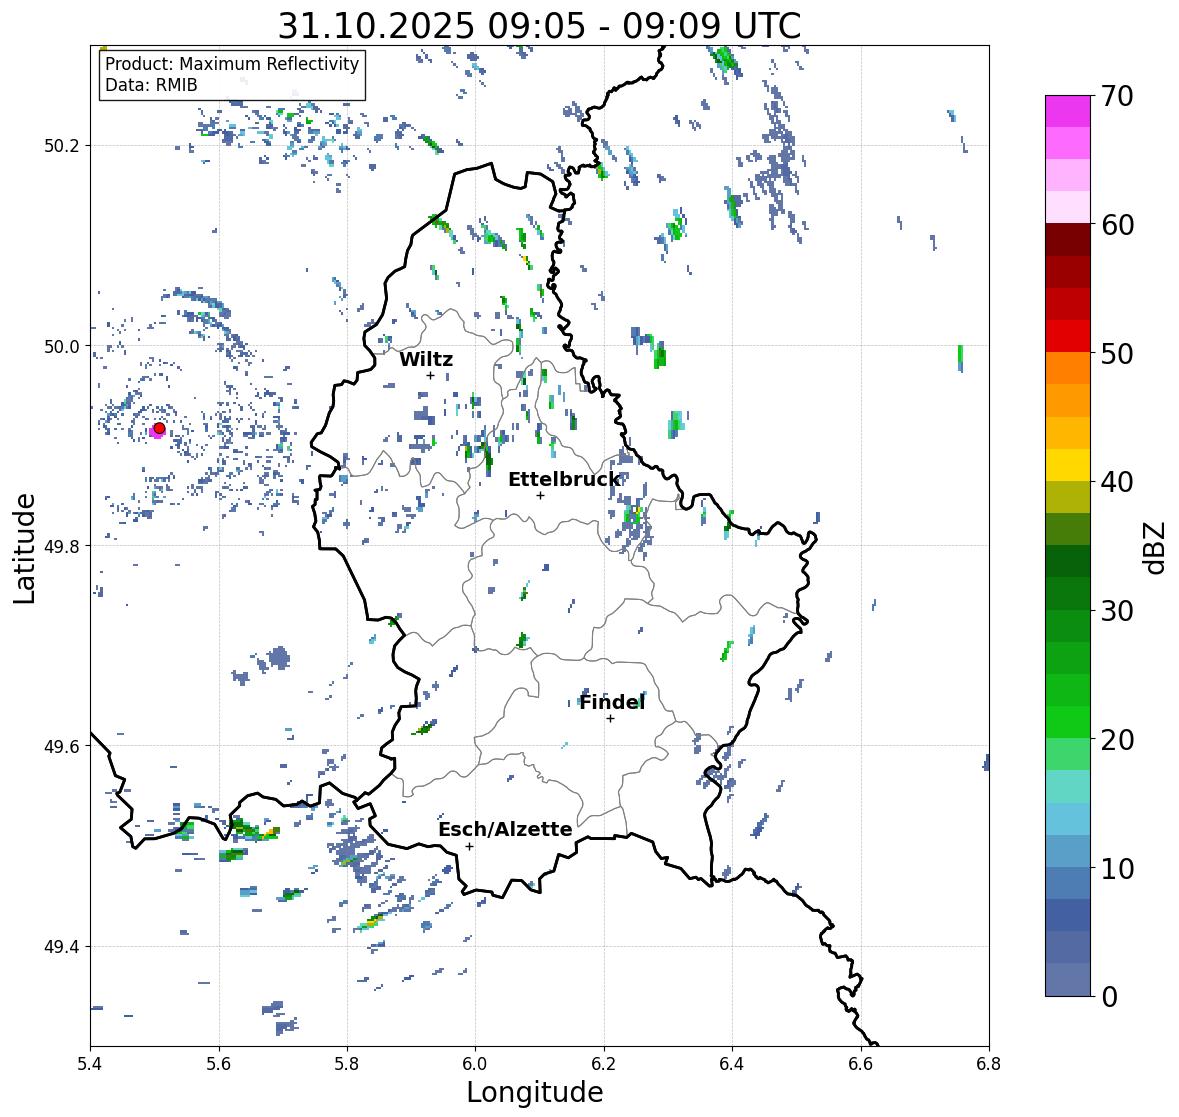Image resolution: width=1179 pixels, height=1117 pixels.
Task: Click the Latitude axis label
Action: 24,549
